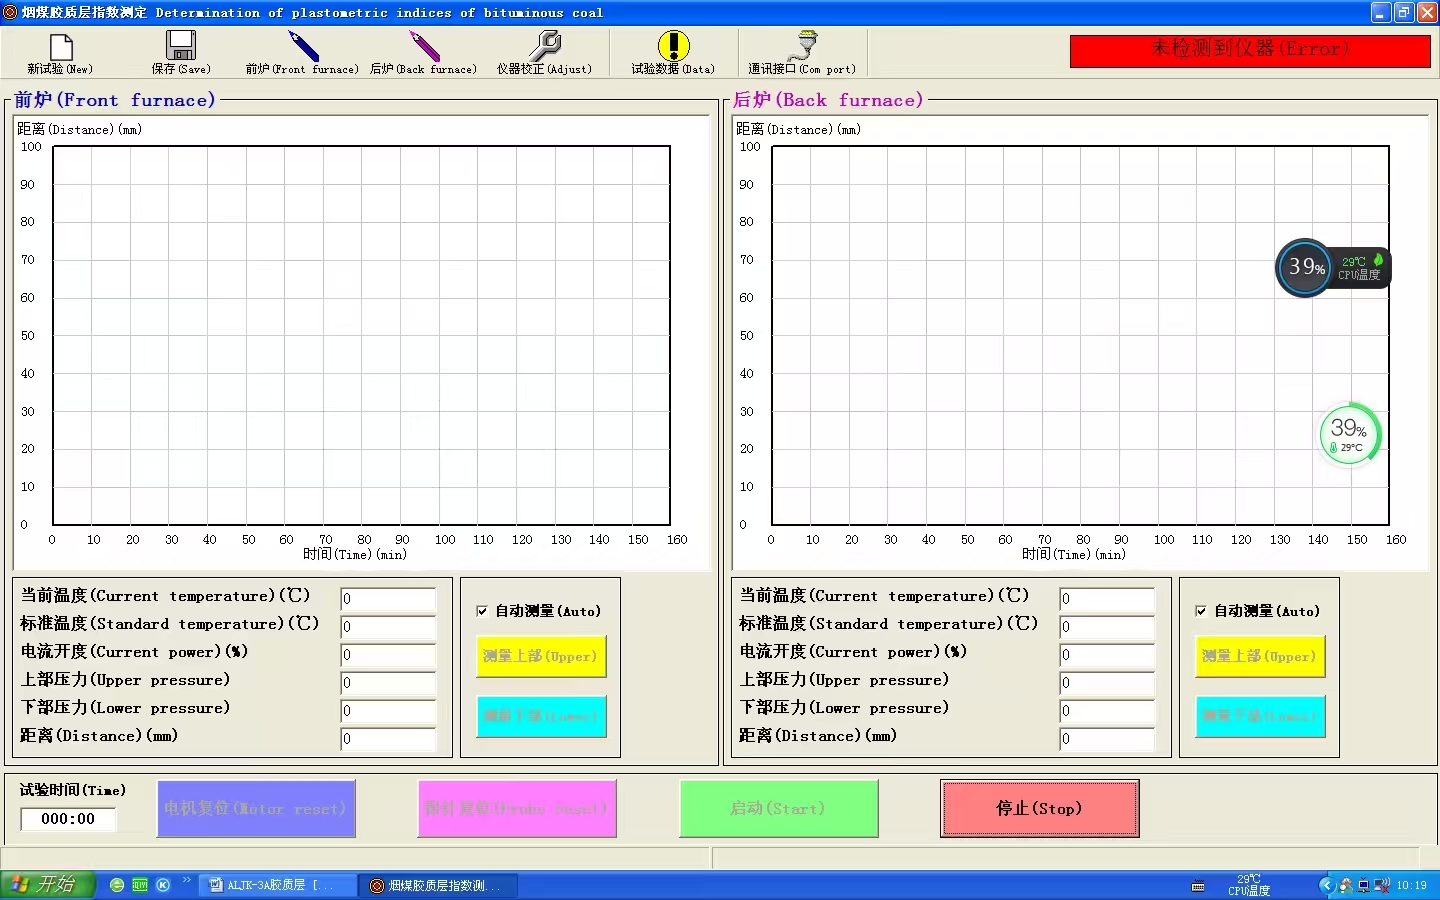This screenshot has height=900, width=1440.
Task: Click the application title bar icon
Action: point(10,13)
